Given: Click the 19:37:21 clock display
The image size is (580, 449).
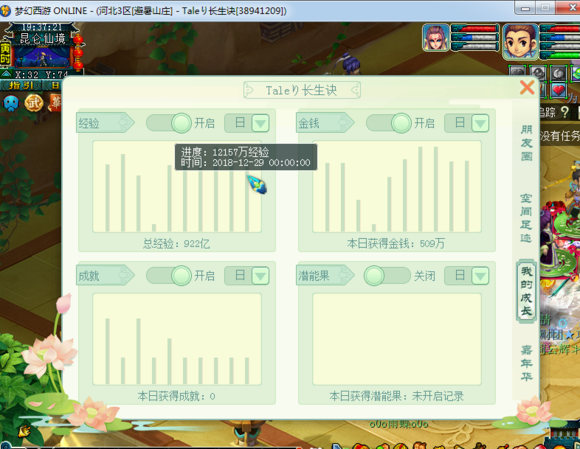Looking at the screenshot, I should [41, 27].
